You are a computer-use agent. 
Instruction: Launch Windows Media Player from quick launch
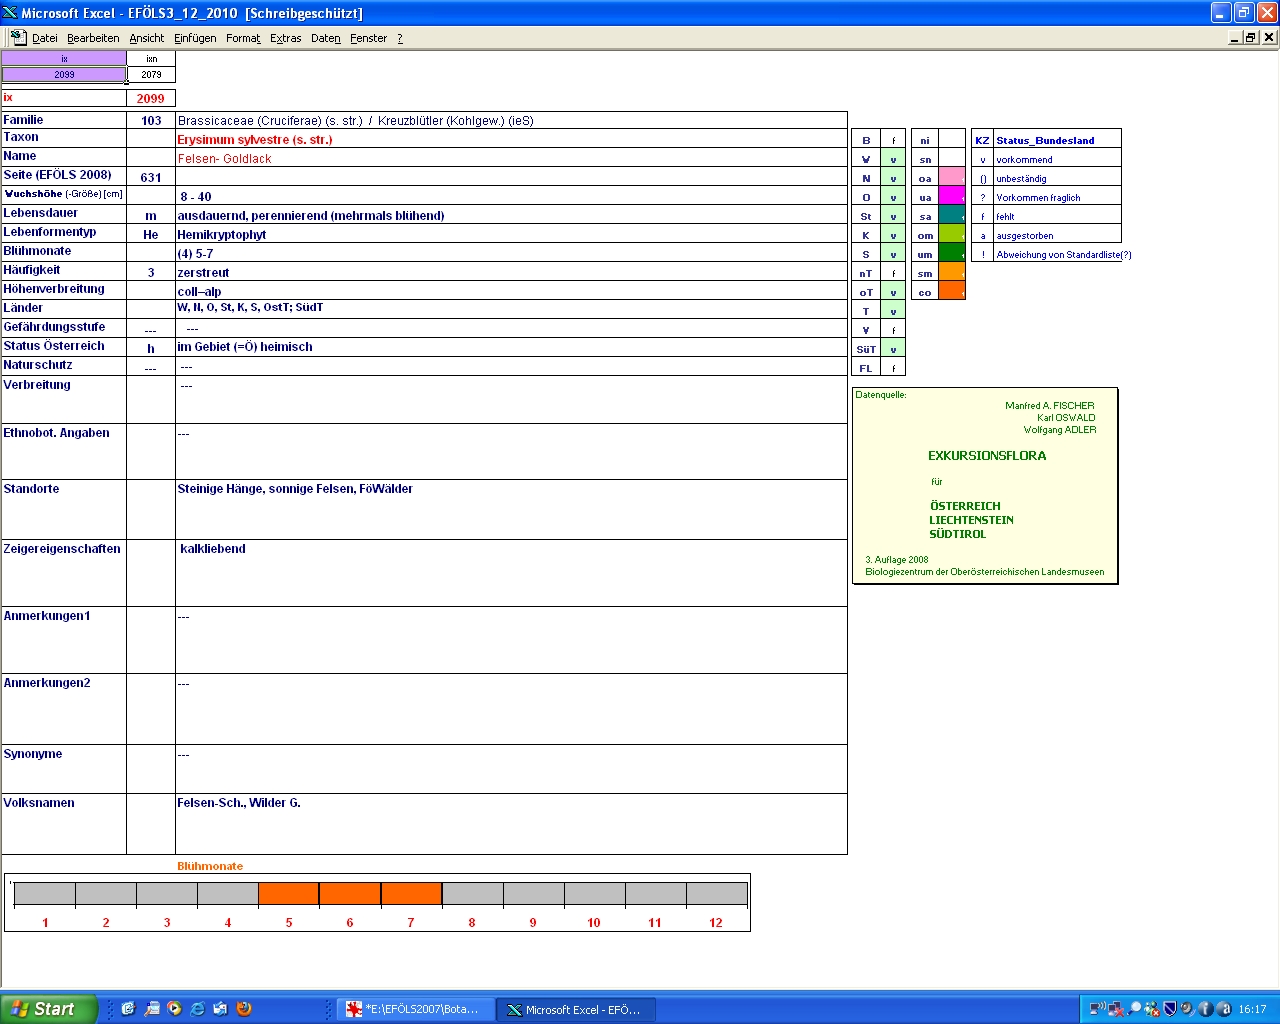[174, 1009]
